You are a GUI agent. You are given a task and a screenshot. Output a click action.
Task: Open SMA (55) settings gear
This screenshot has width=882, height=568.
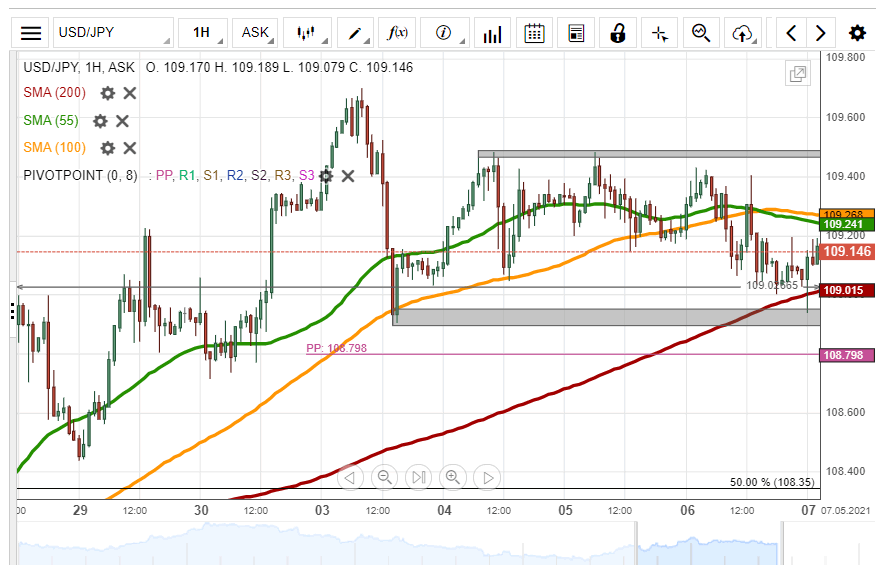tap(100, 120)
